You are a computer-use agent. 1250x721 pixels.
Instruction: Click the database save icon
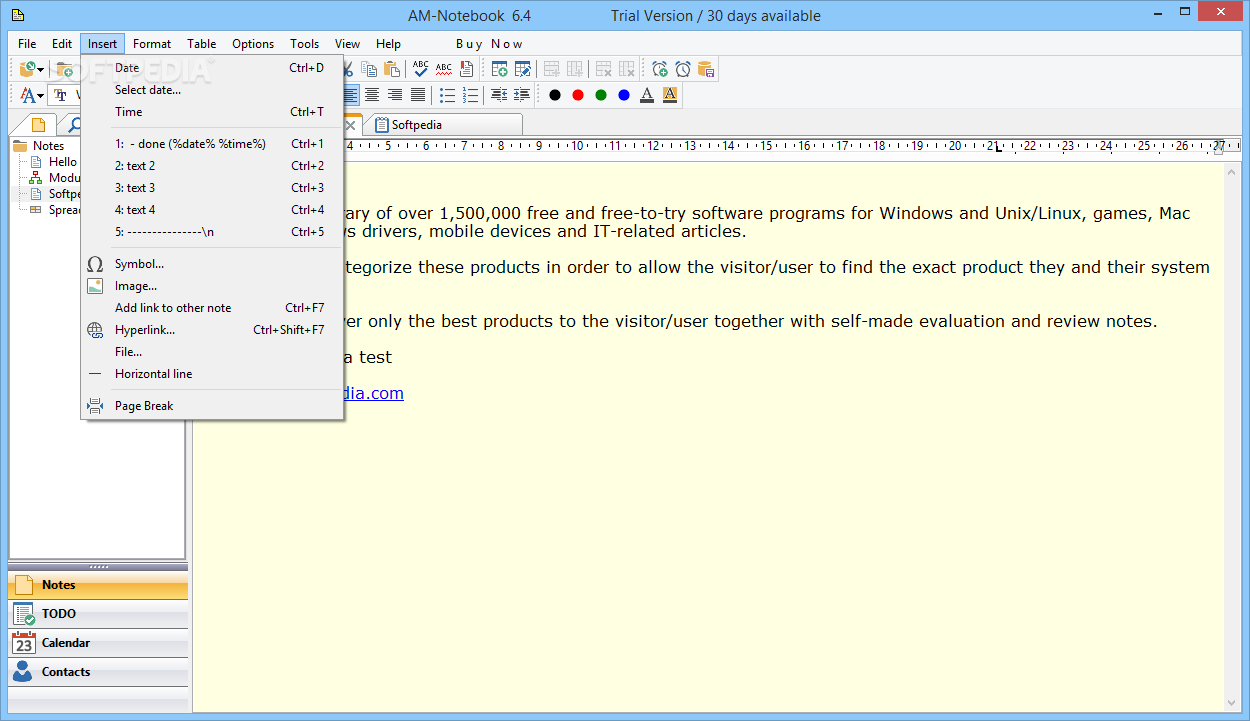pos(706,69)
